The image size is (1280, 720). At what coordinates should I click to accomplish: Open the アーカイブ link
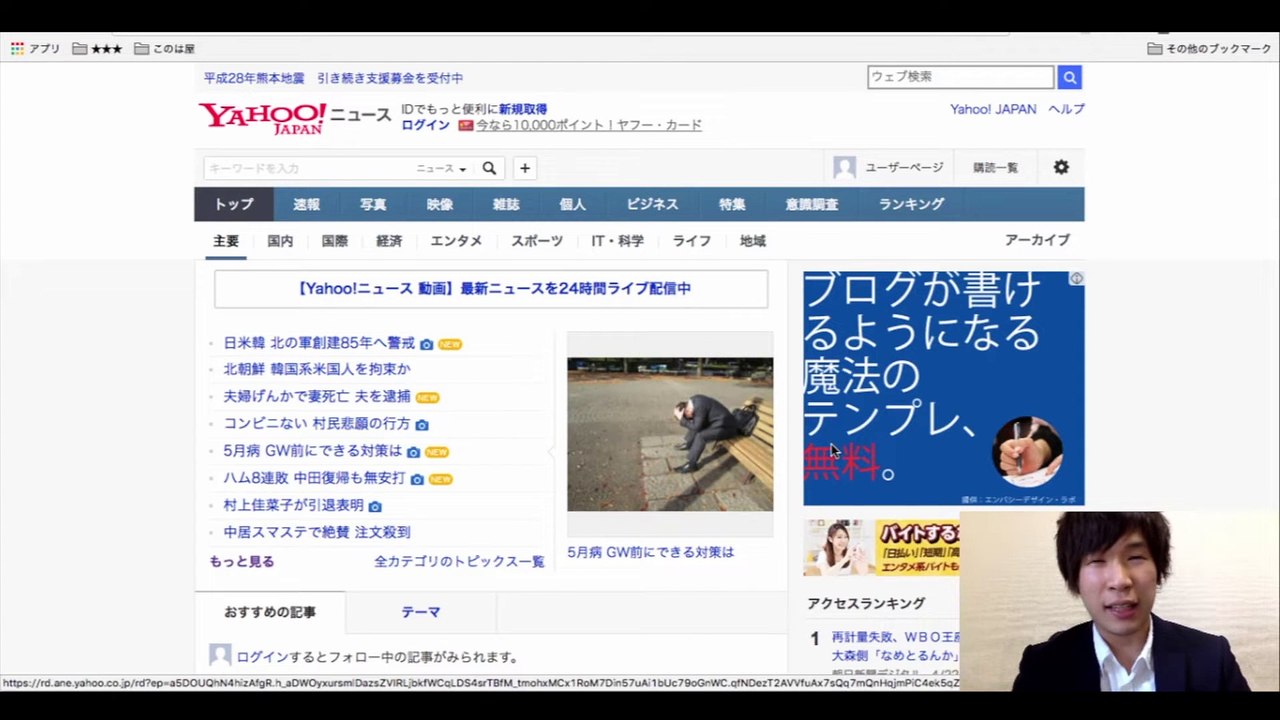coord(1037,240)
